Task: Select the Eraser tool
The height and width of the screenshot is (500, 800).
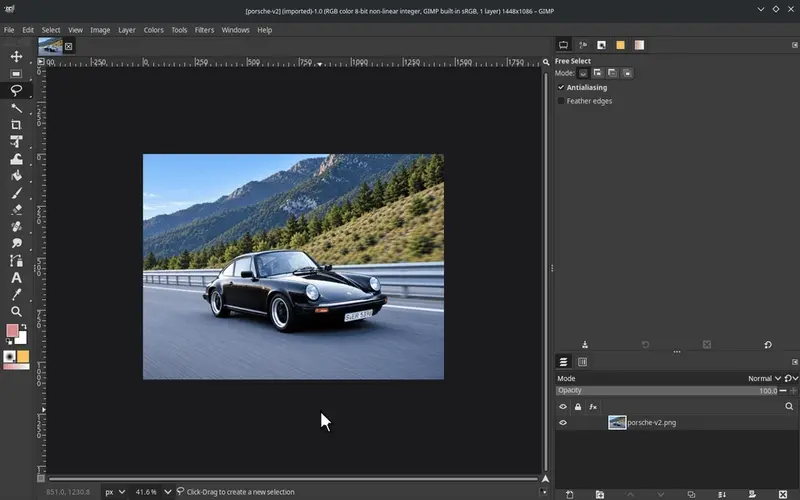Action: (x=16, y=210)
